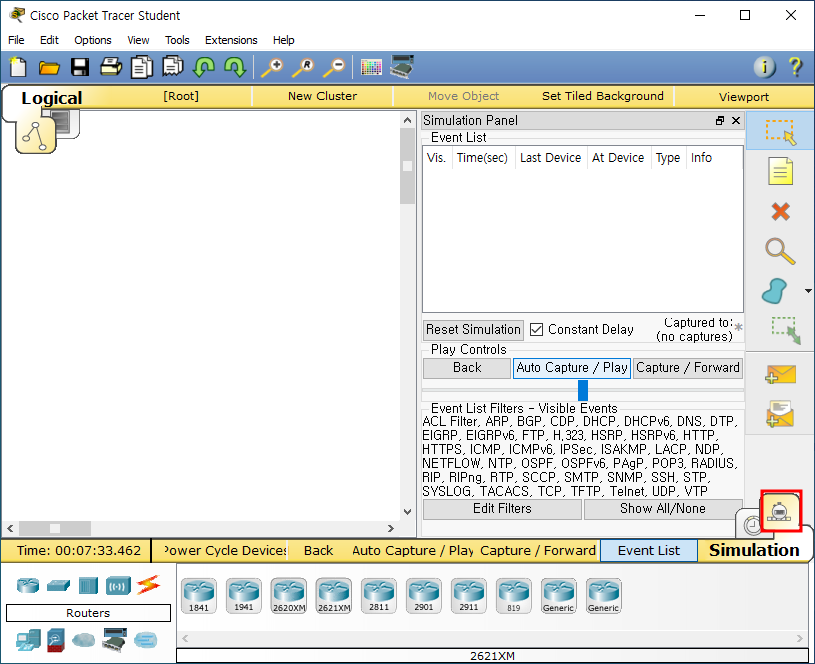Select the Connections lightning bolt icon
This screenshot has width=815, height=664.
click(149, 585)
